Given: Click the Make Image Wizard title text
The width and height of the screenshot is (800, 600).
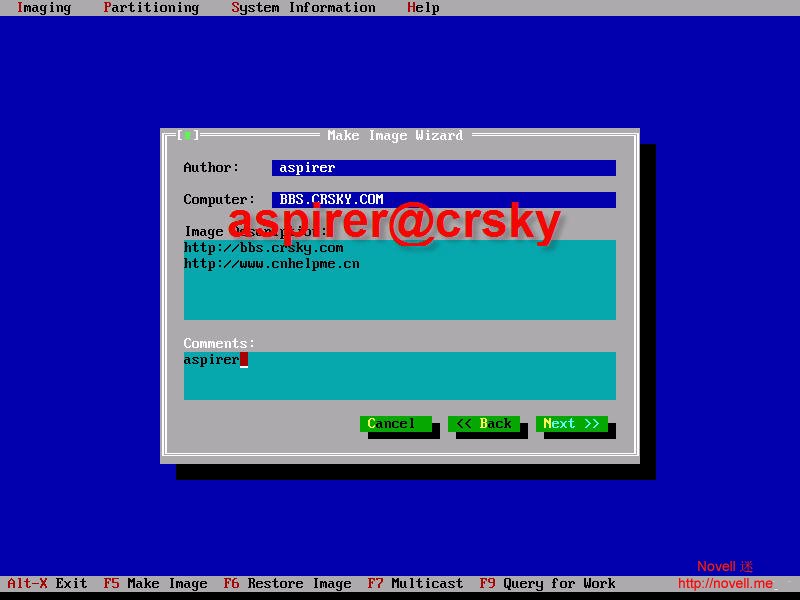Looking at the screenshot, I should pos(395,135).
